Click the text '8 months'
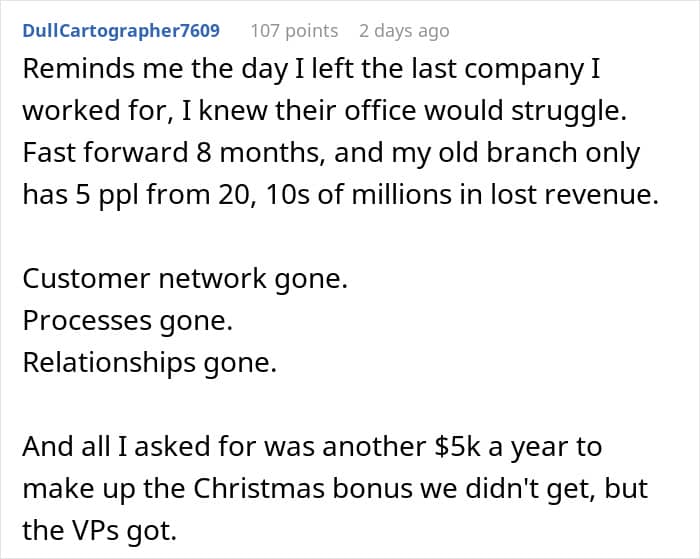This screenshot has height=559, width=700. coord(248,154)
